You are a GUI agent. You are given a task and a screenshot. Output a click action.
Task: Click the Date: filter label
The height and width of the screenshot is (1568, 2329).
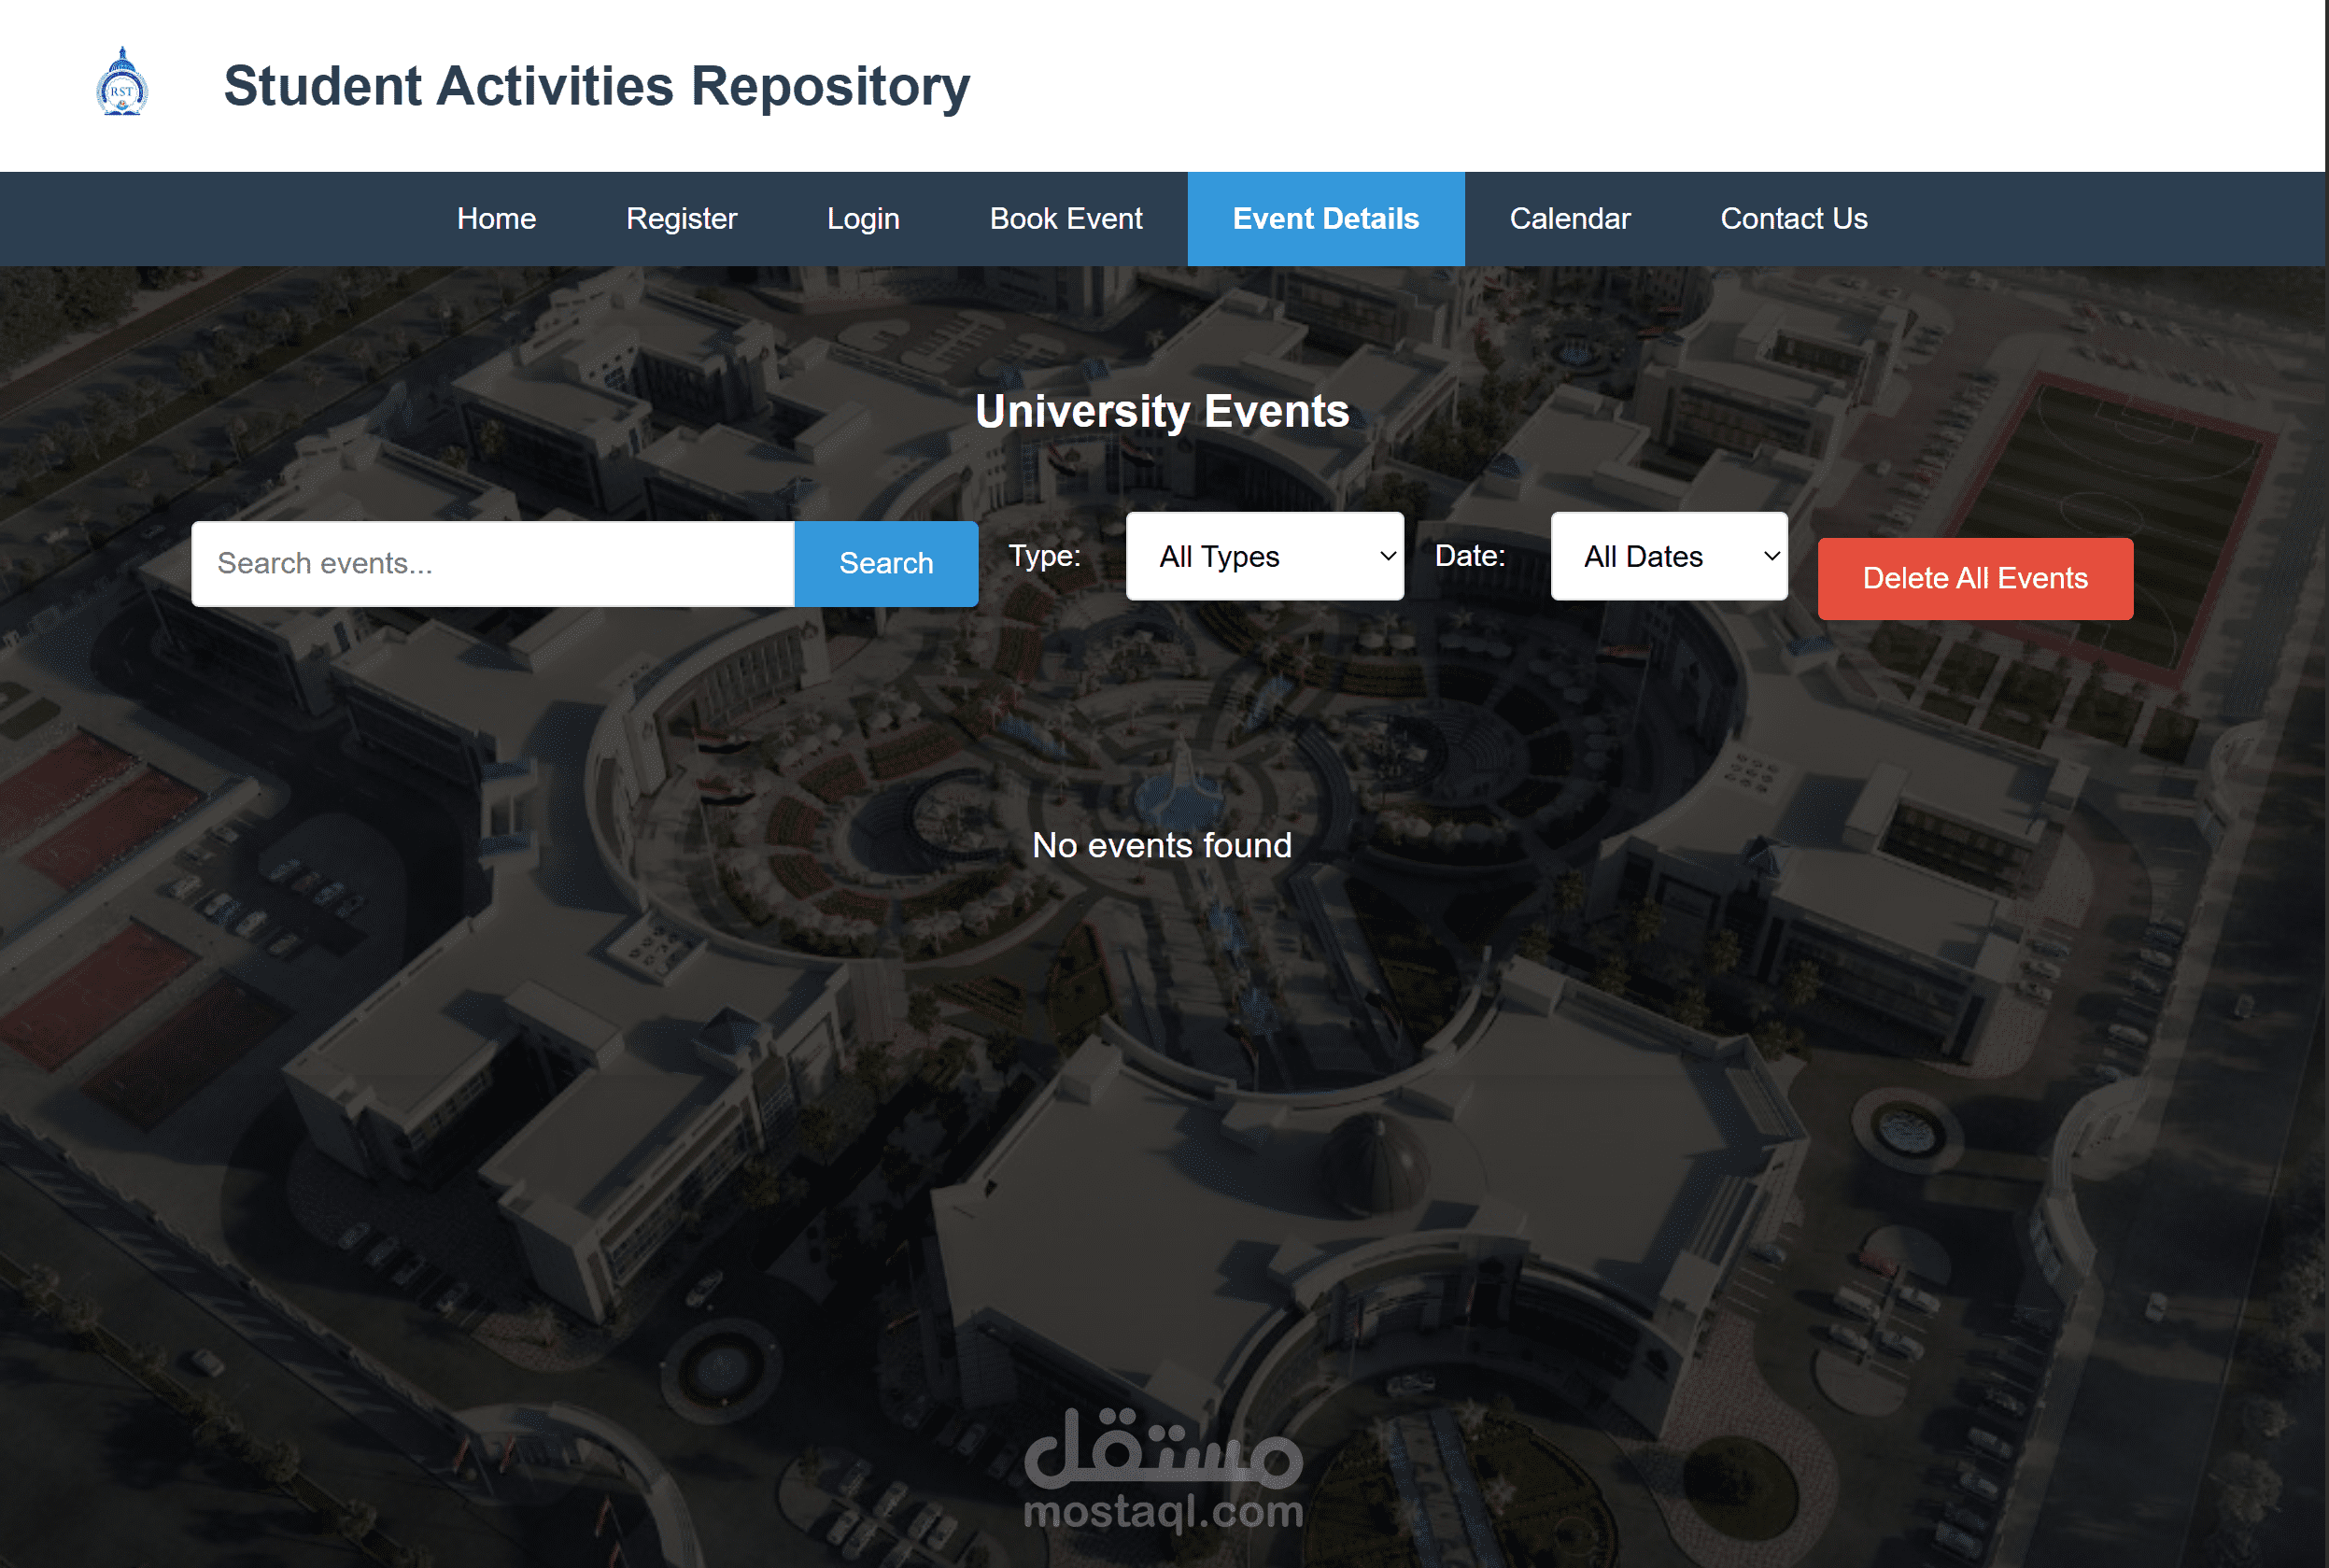click(1469, 556)
